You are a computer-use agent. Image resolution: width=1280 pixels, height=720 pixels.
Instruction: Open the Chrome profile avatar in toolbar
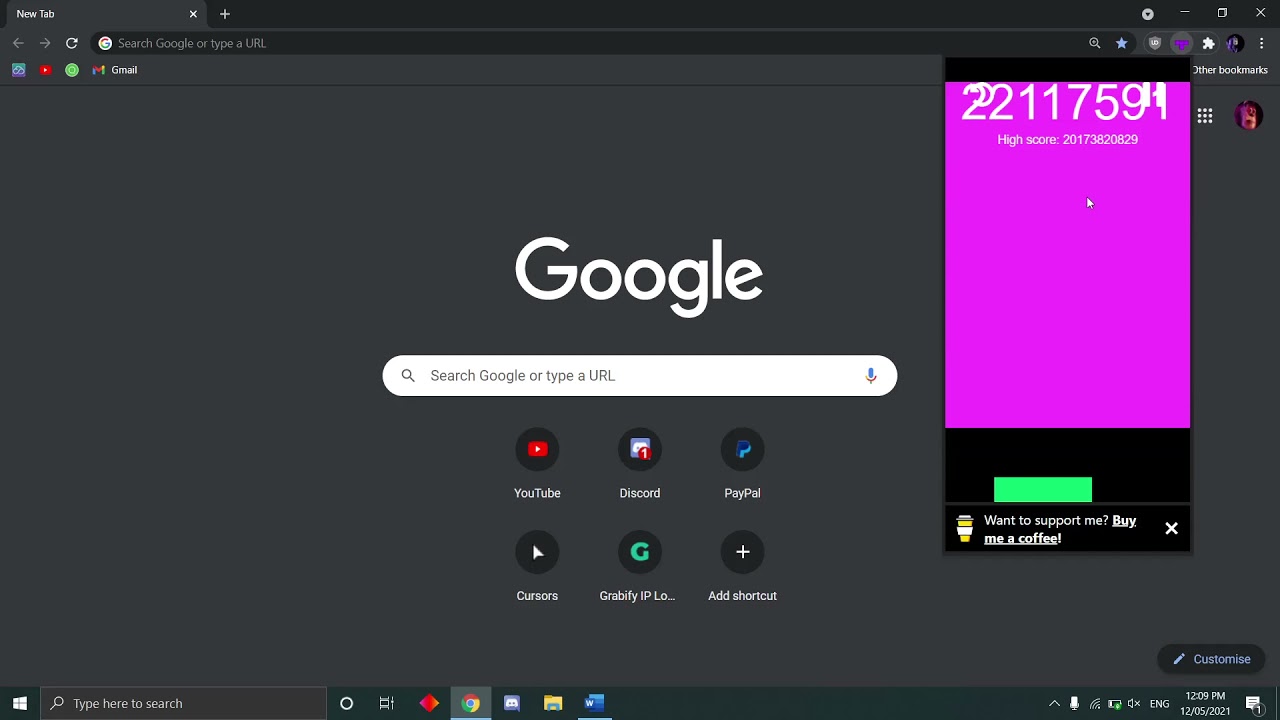click(x=1235, y=43)
